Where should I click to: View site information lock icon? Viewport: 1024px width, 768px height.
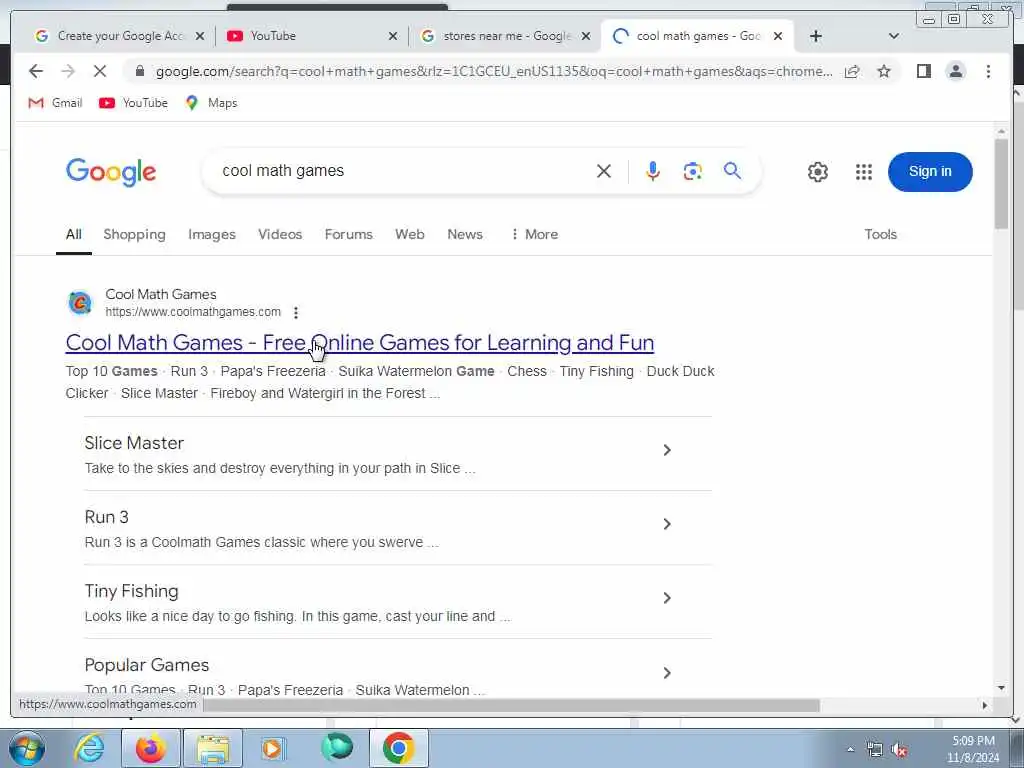coord(139,71)
